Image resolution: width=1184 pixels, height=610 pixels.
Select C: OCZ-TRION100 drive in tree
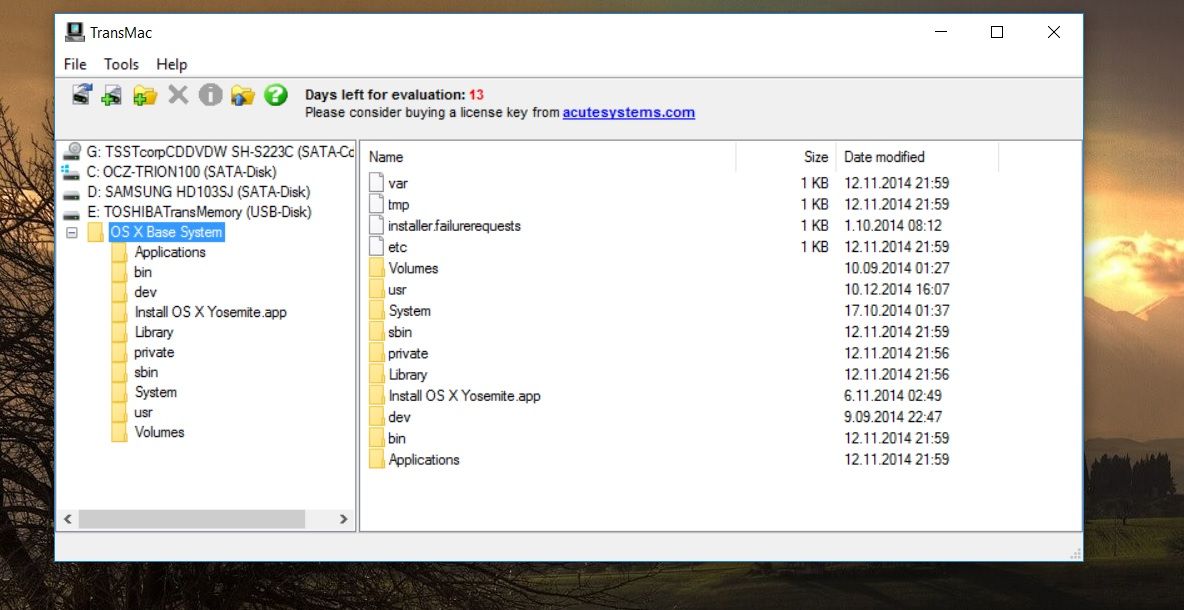pyautogui.click(x=181, y=172)
